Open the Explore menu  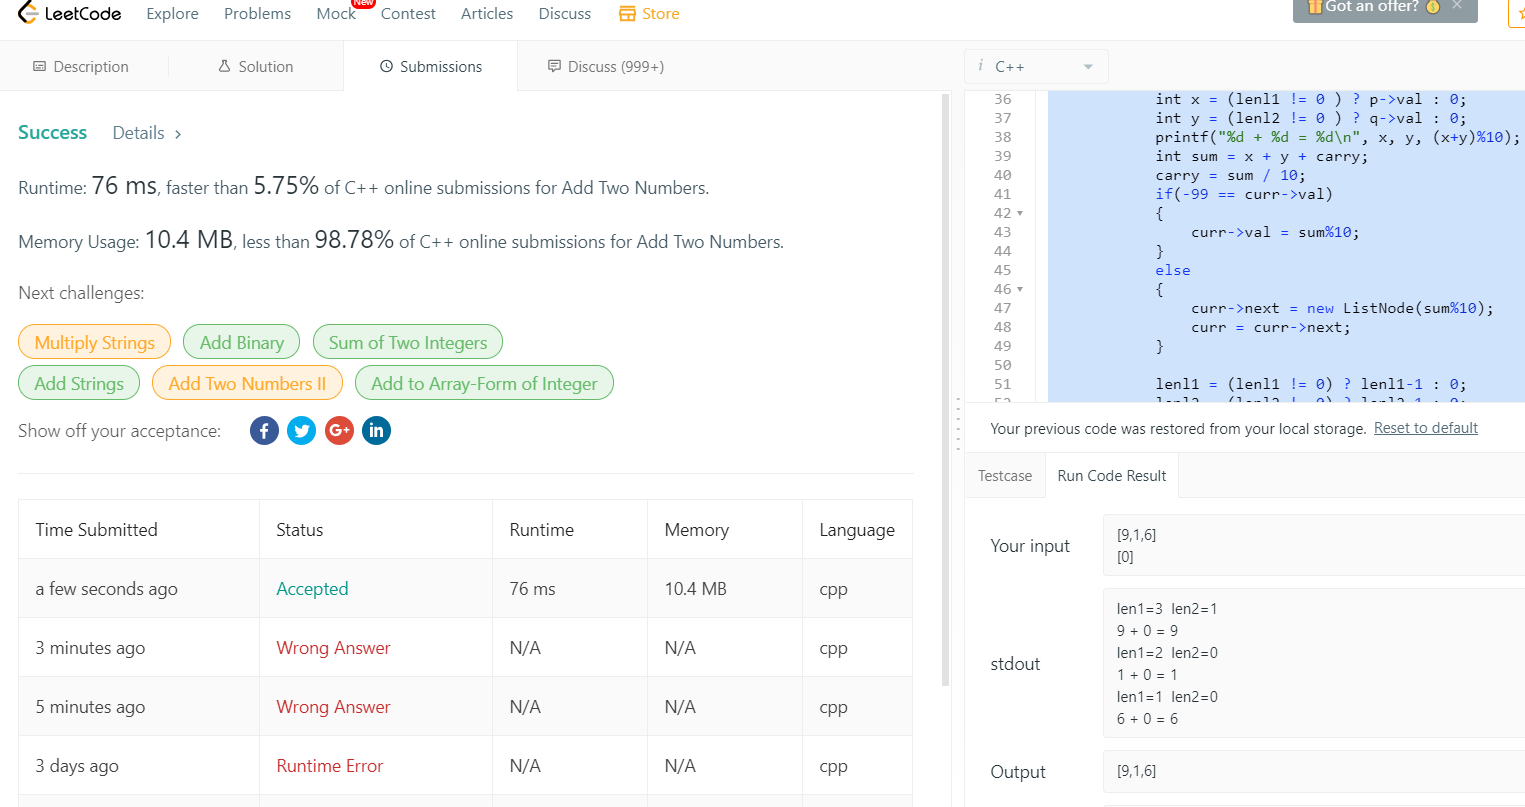172,14
